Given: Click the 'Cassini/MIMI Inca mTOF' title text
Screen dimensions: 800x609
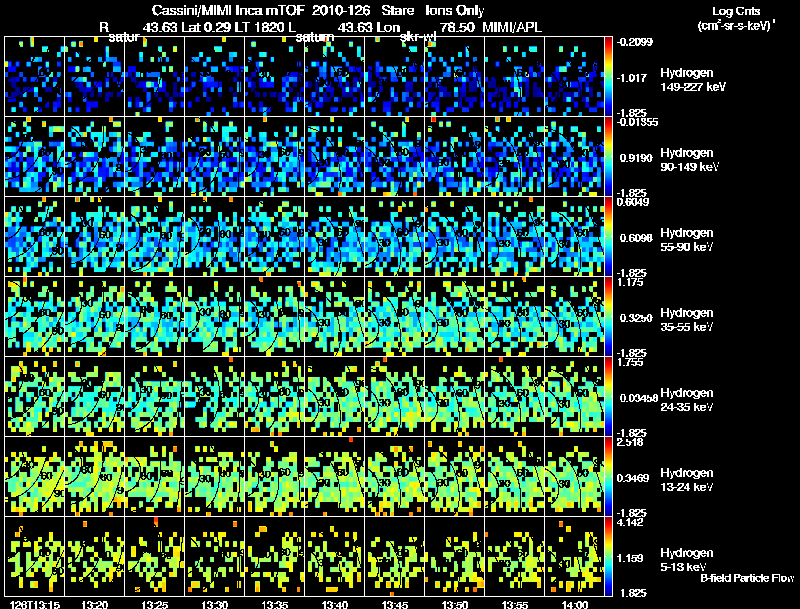Looking at the screenshot, I should pyautogui.click(x=228, y=10).
